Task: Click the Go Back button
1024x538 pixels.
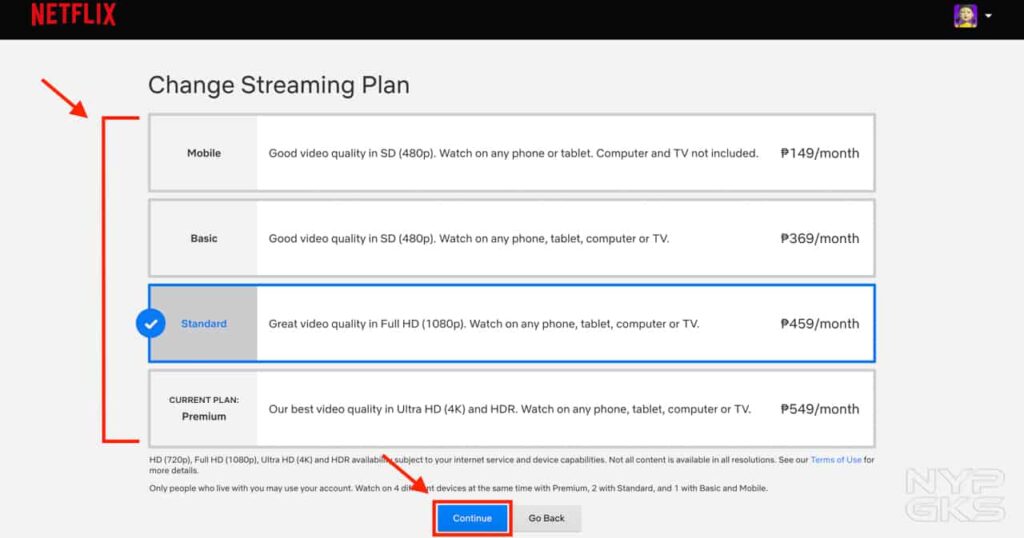Action: coord(547,518)
